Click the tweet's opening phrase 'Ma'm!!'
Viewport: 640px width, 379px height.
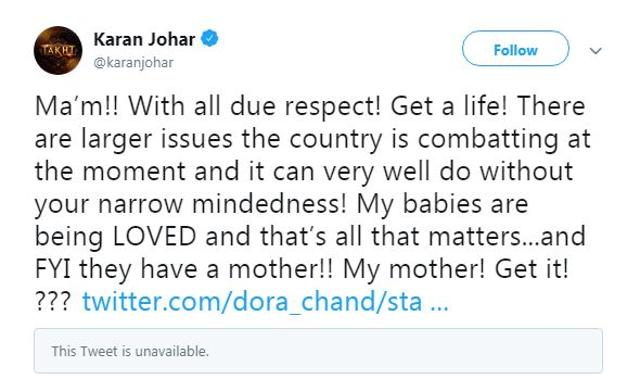(76, 106)
